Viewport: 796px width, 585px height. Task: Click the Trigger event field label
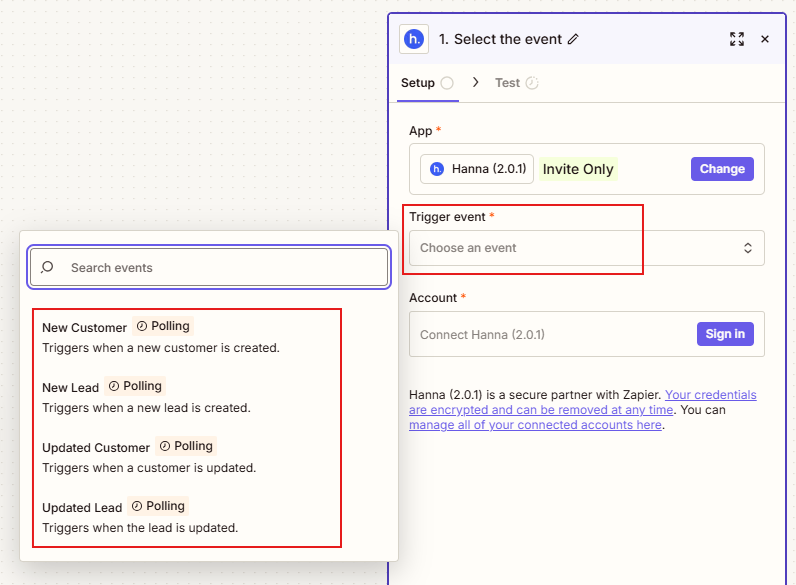[448, 217]
